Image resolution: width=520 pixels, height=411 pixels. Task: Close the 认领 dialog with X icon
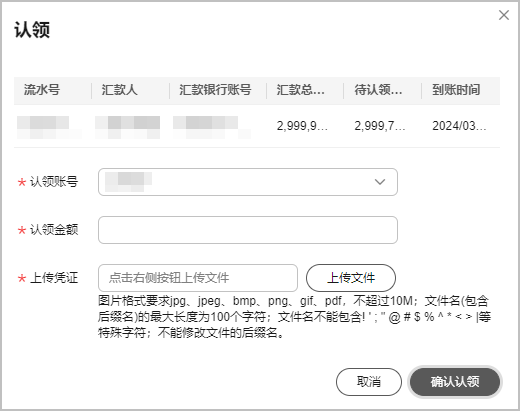coord(504,15)
